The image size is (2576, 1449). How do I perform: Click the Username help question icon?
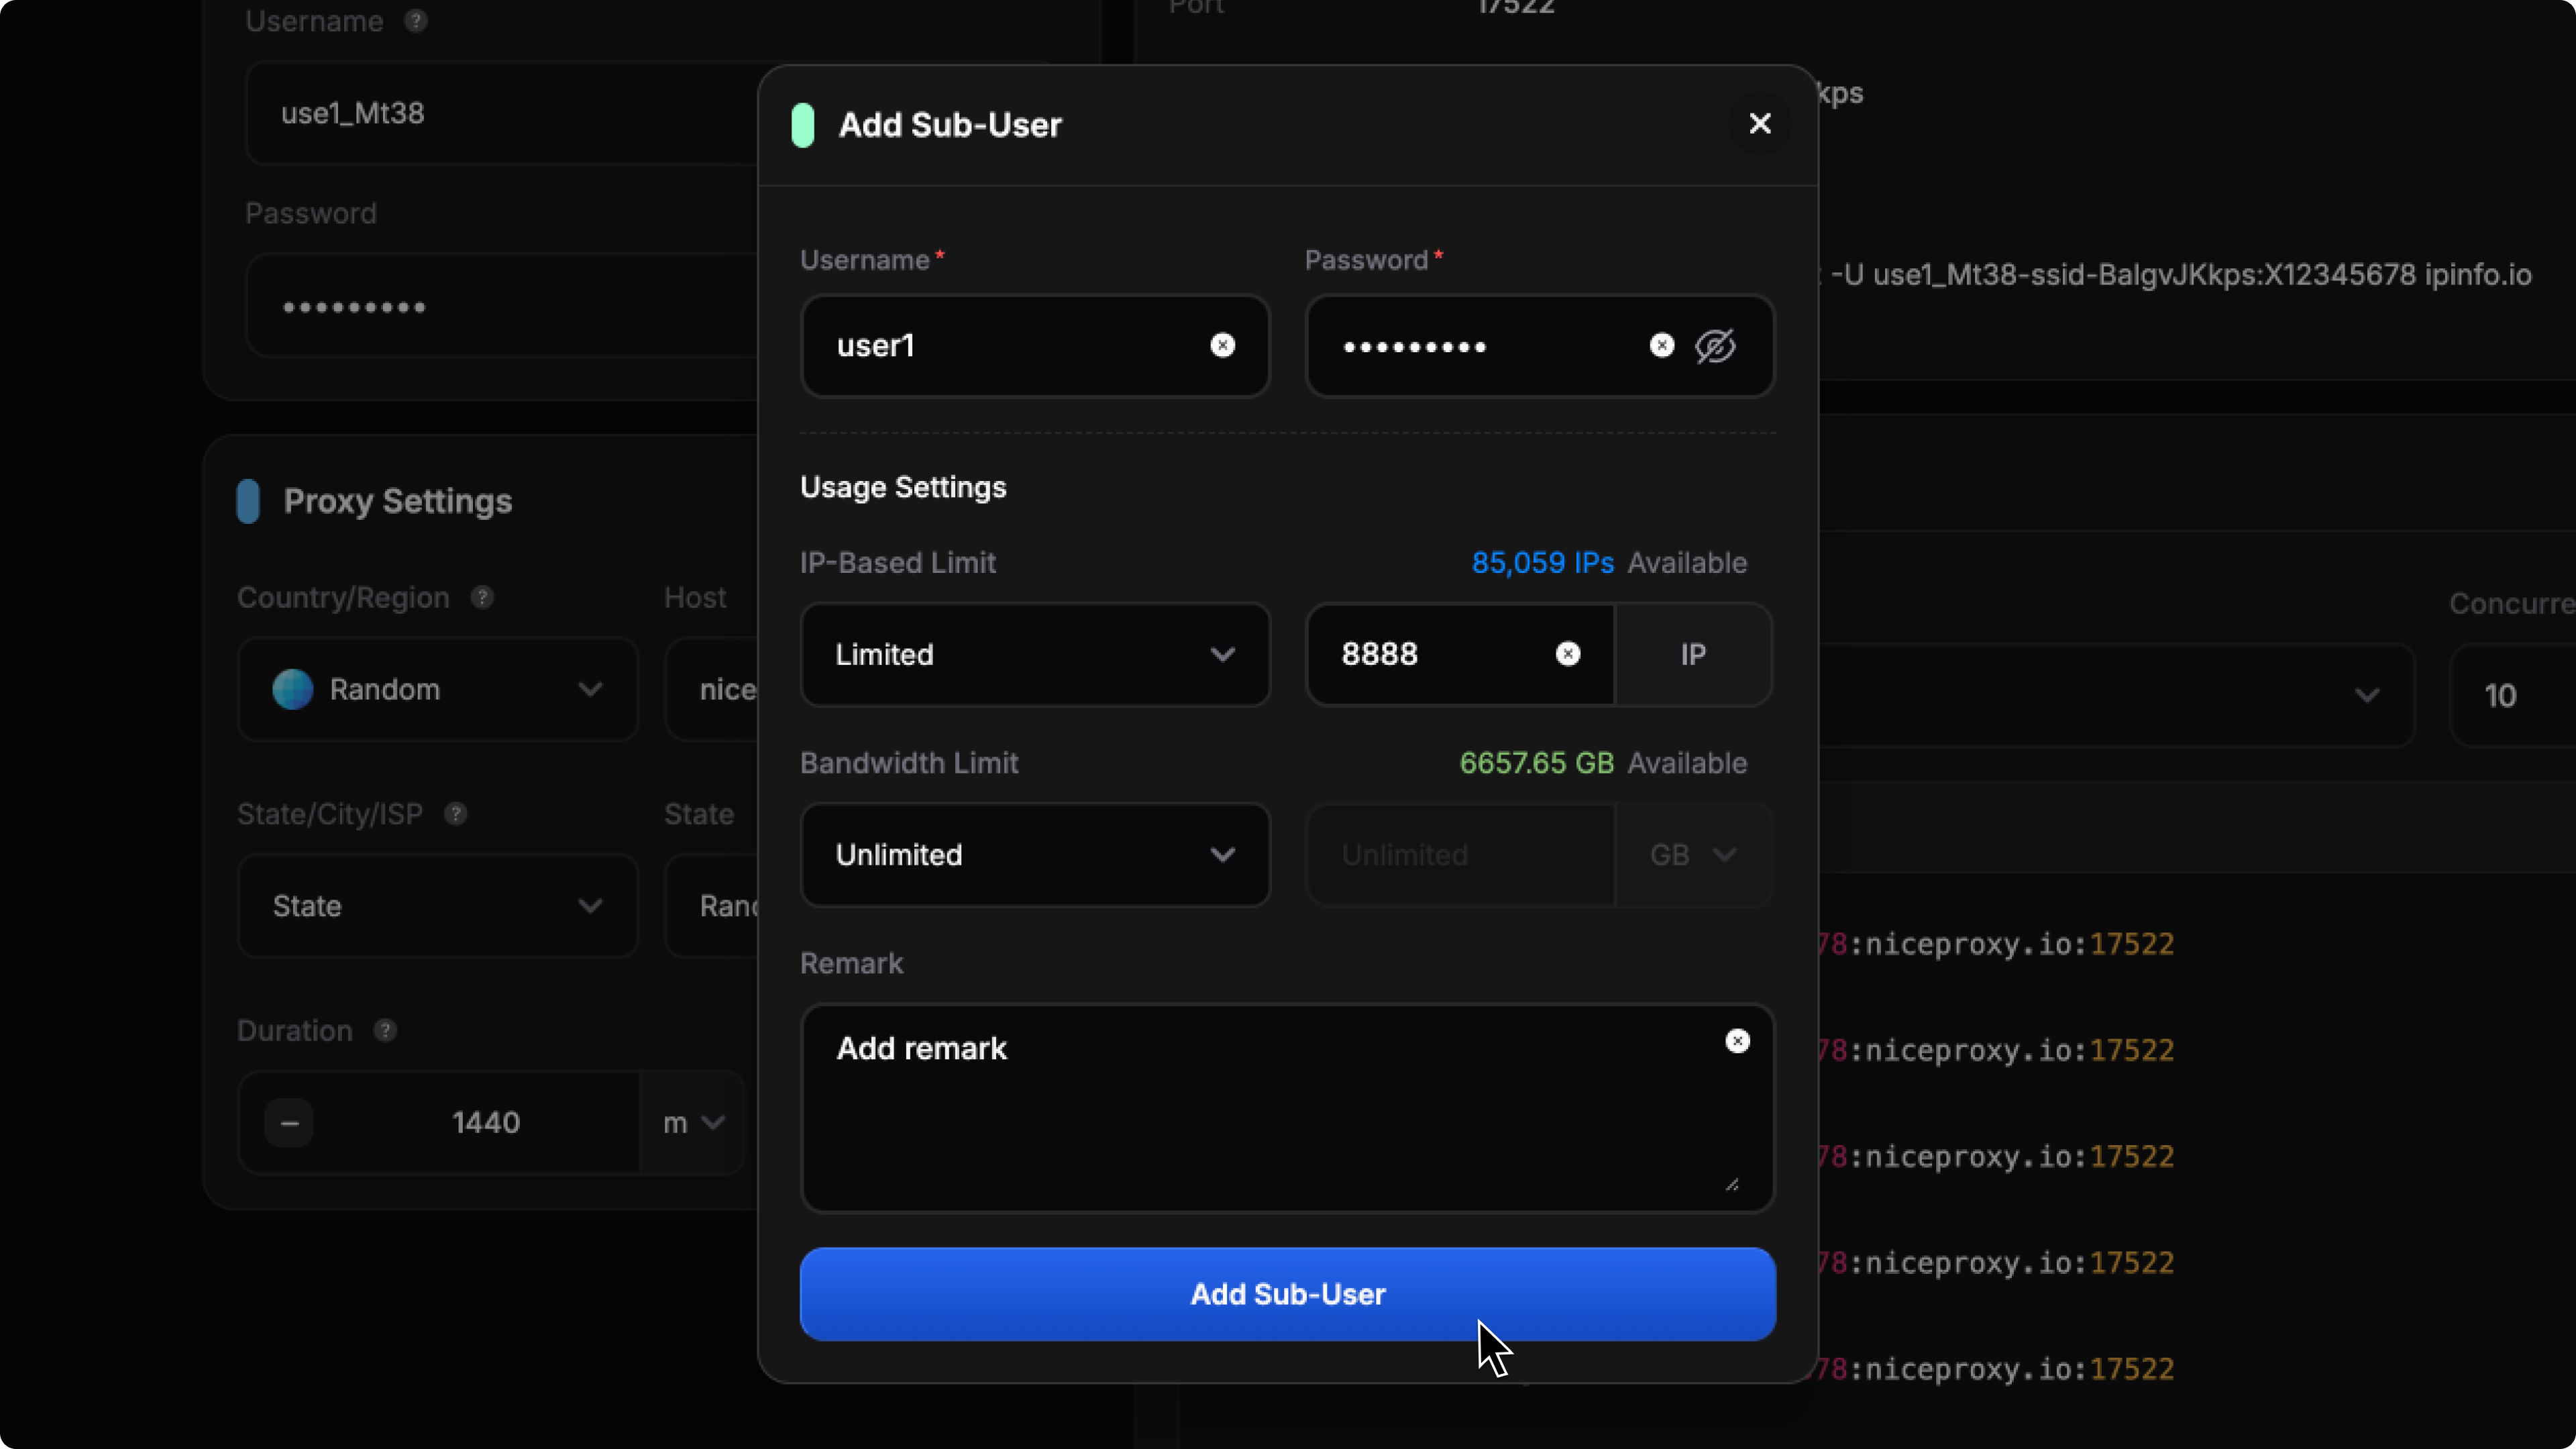pos(416,21)
